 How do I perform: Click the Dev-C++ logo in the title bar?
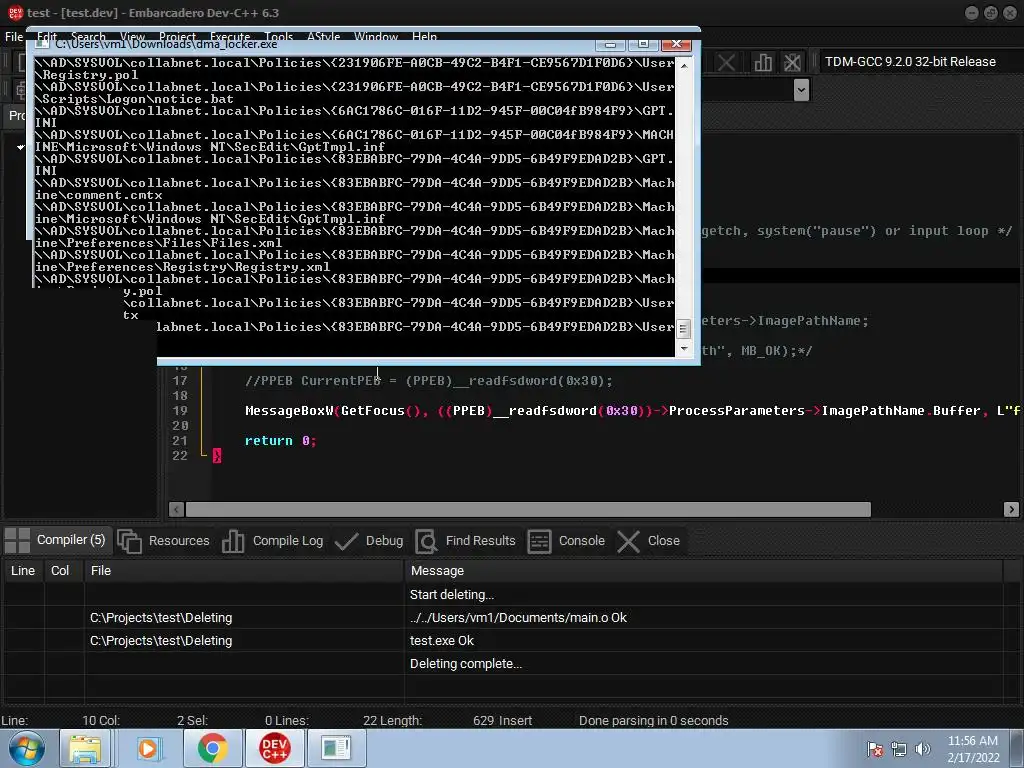click(x=15, y=12)
